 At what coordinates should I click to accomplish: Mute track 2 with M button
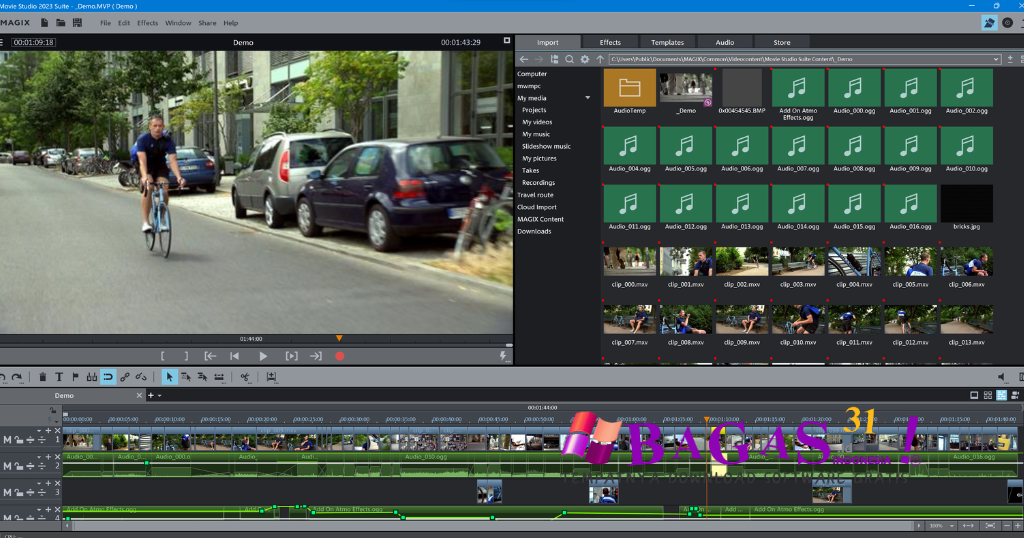click(x=7, y=466)
